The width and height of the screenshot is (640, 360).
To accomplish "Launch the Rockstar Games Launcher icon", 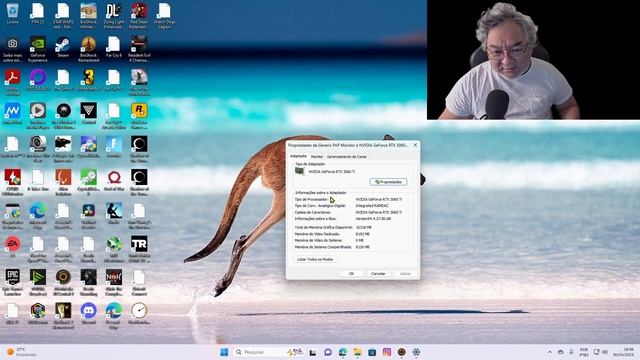I will (x=139, y=116).
